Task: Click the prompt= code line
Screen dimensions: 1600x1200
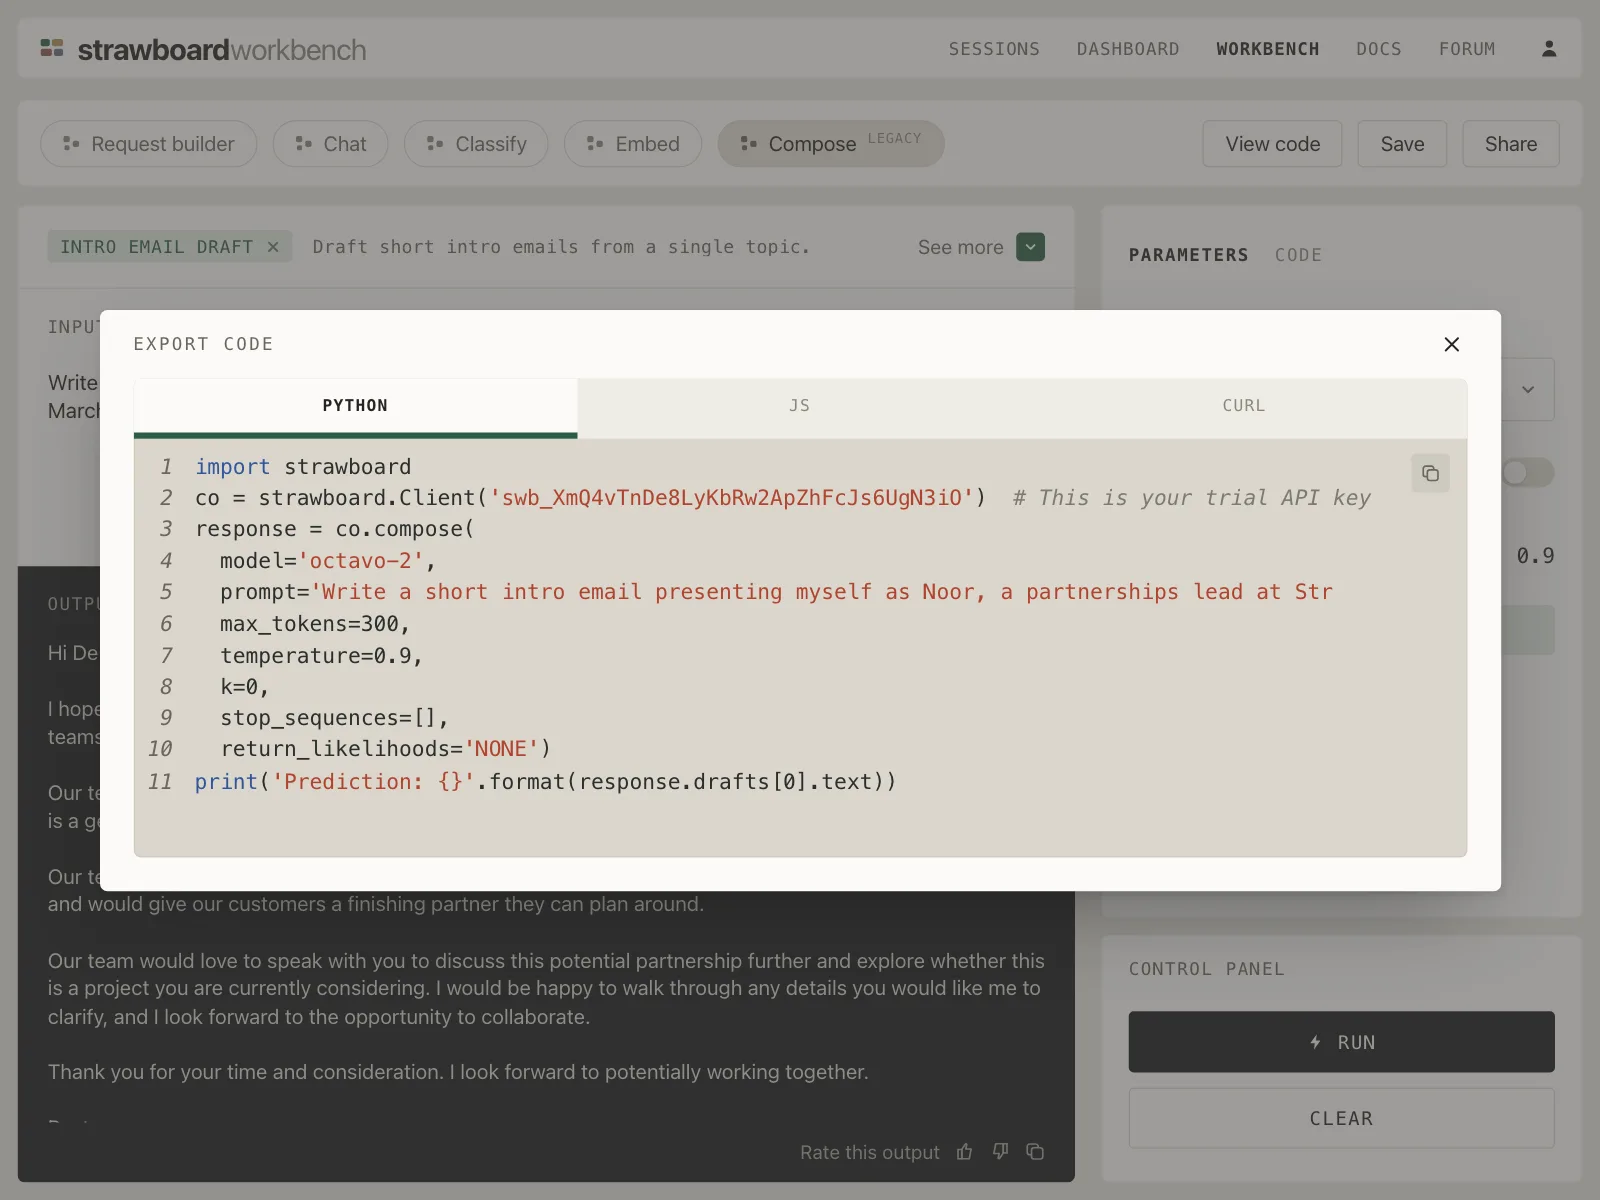Action: (776, 592)
